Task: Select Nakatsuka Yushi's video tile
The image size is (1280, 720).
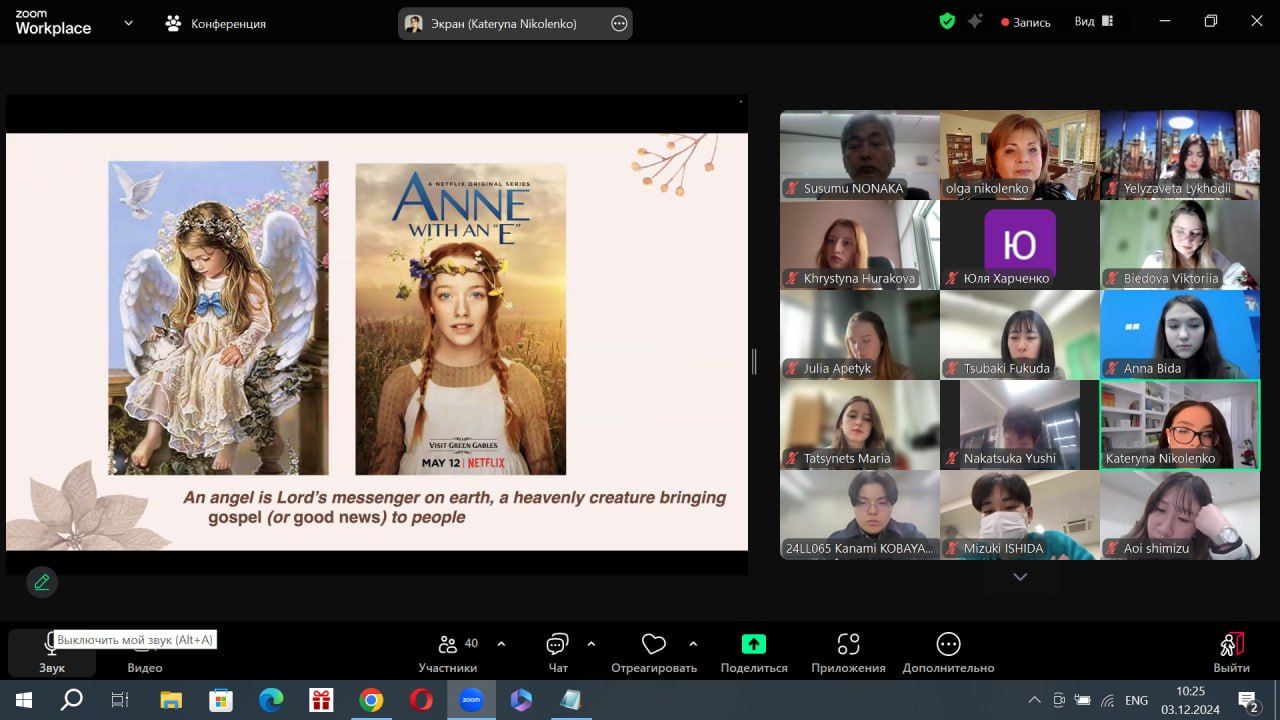Action: click(1020, 425)
